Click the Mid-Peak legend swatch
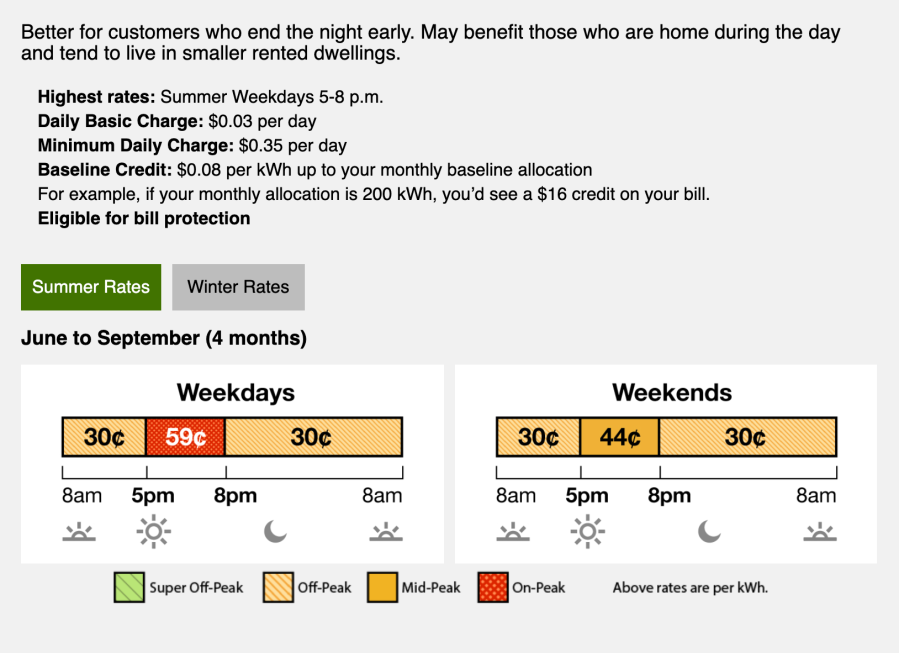The height and width of the screenshot is (653, 899). (x=382, y=587)
